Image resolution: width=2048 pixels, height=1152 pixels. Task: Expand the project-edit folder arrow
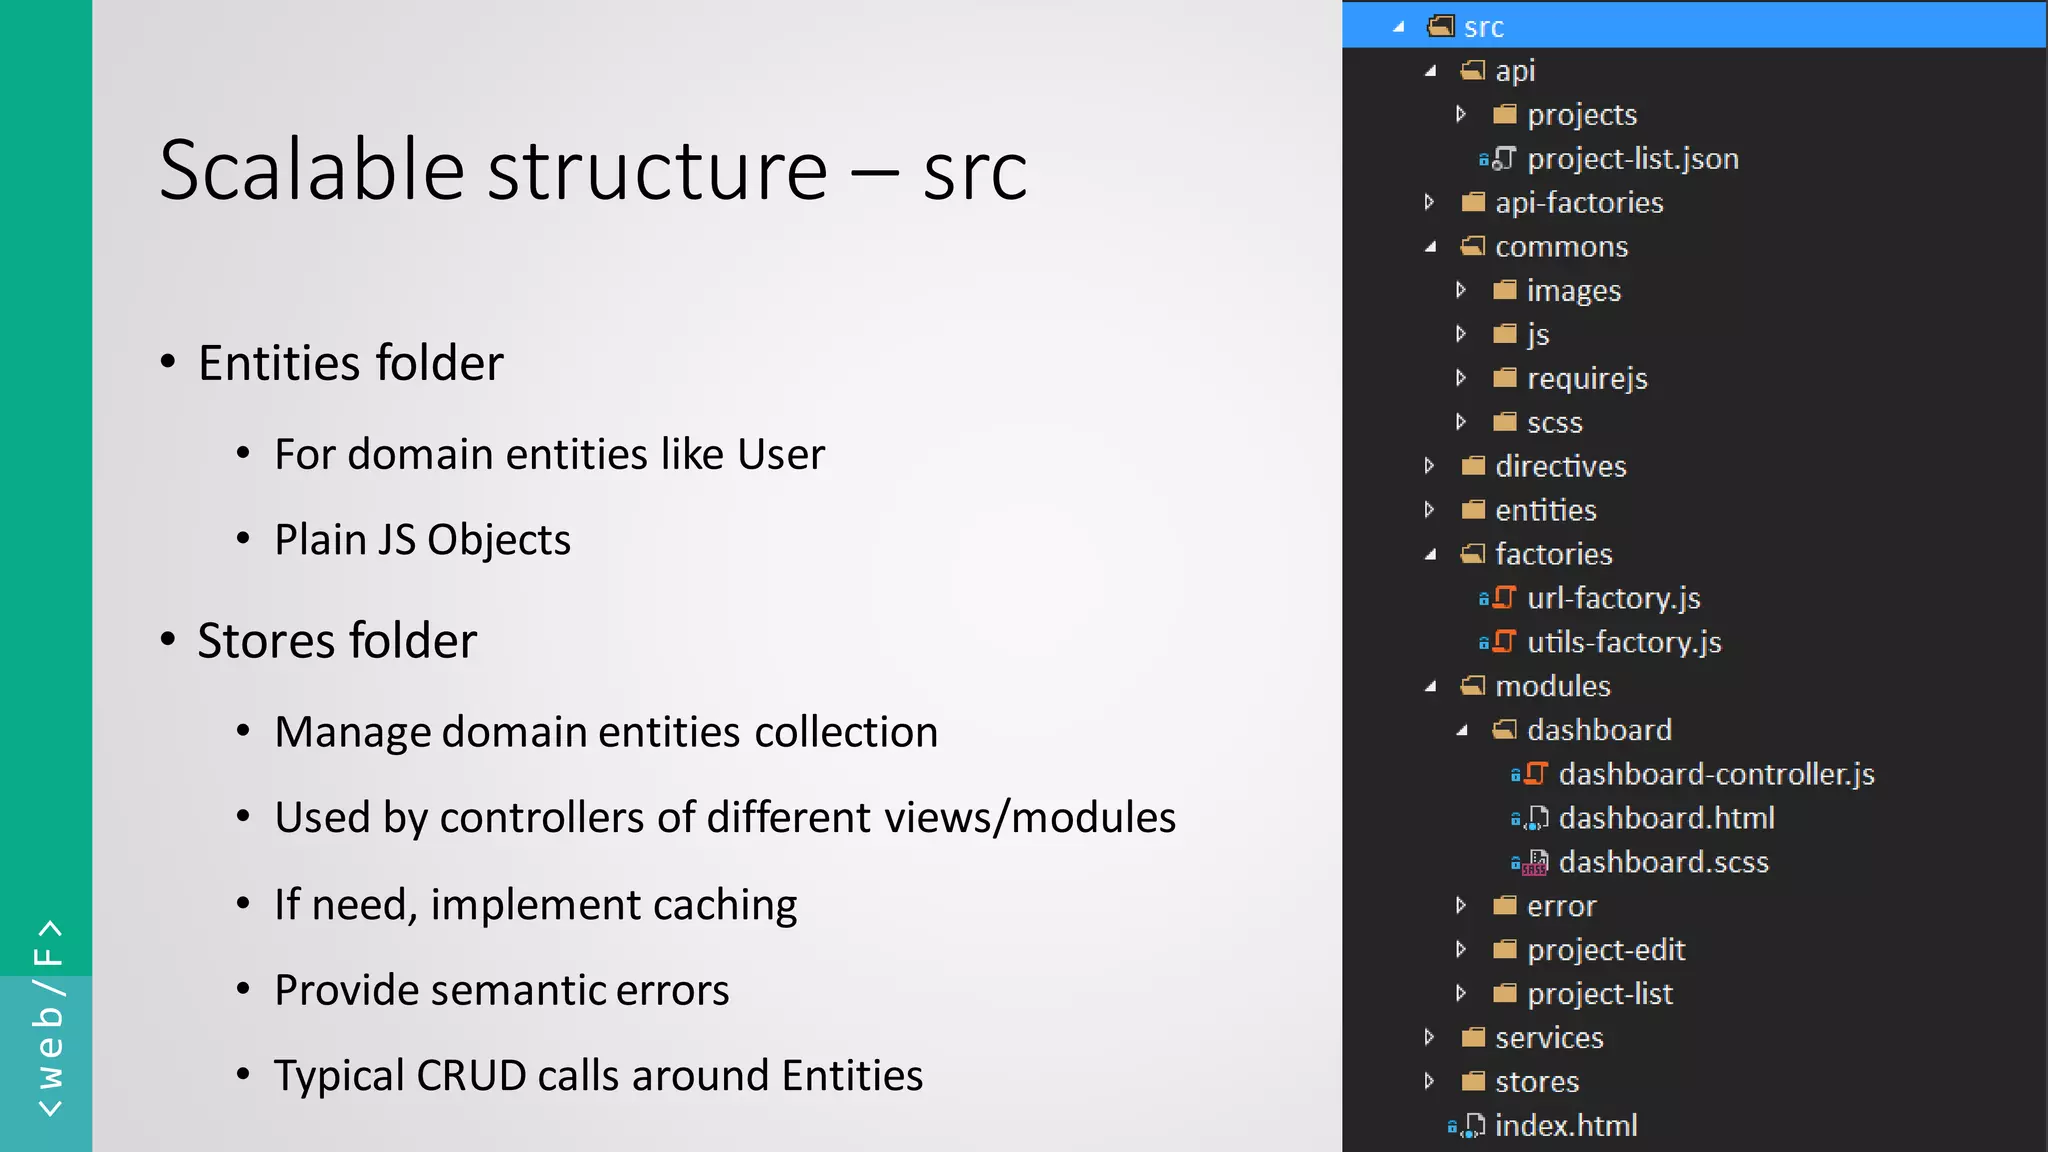click(x=1461, y=949)
